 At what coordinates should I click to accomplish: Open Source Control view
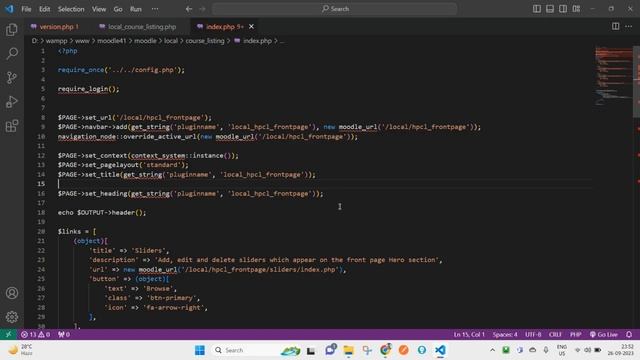coord(12,78)
